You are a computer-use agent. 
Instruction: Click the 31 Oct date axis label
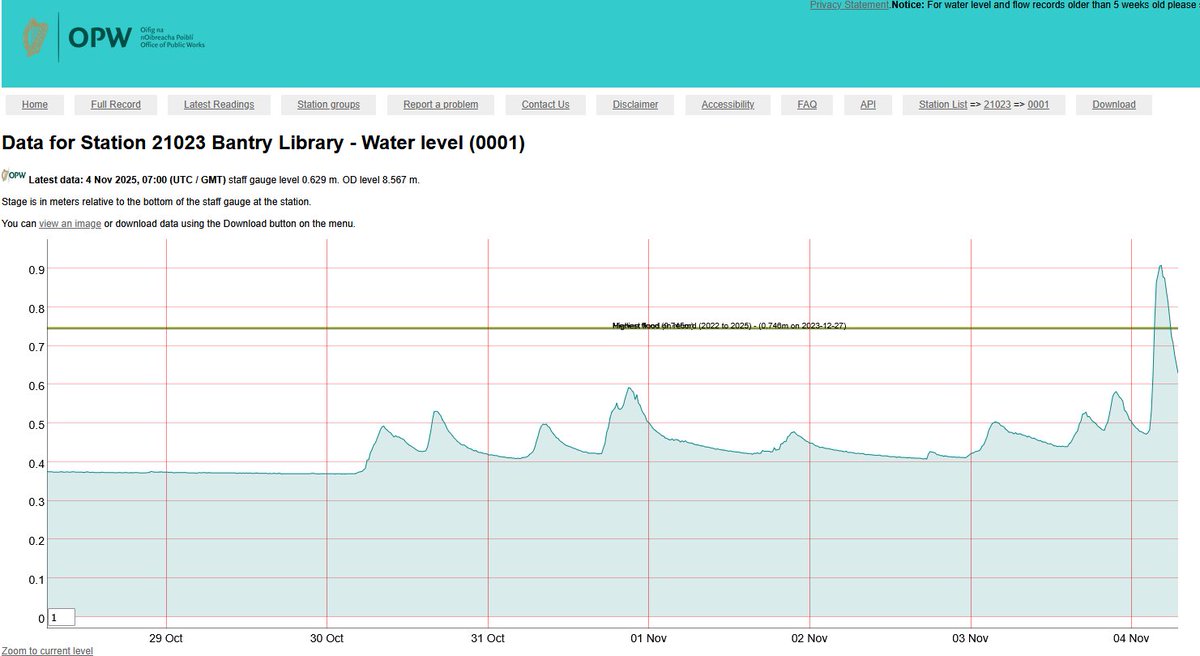pyautogui.click(x=488, y=637)
